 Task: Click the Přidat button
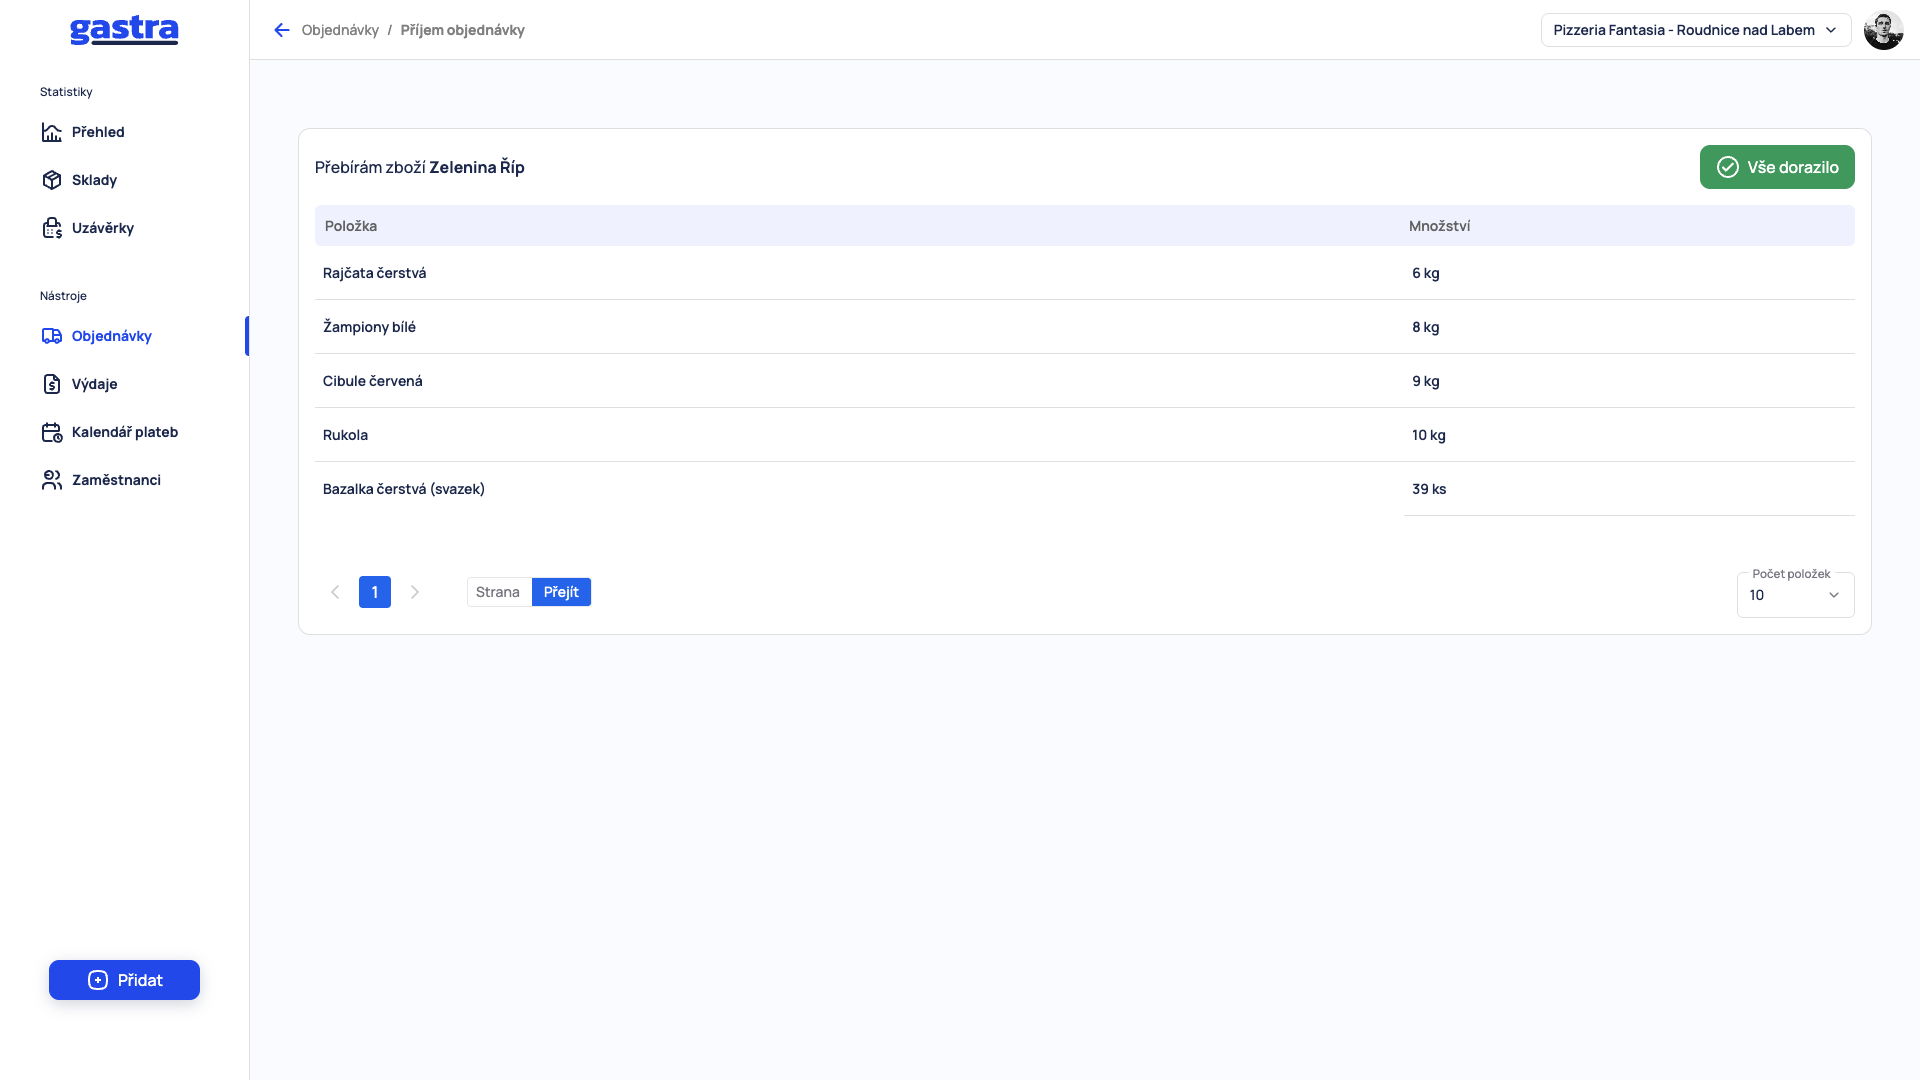pos(124,980)
